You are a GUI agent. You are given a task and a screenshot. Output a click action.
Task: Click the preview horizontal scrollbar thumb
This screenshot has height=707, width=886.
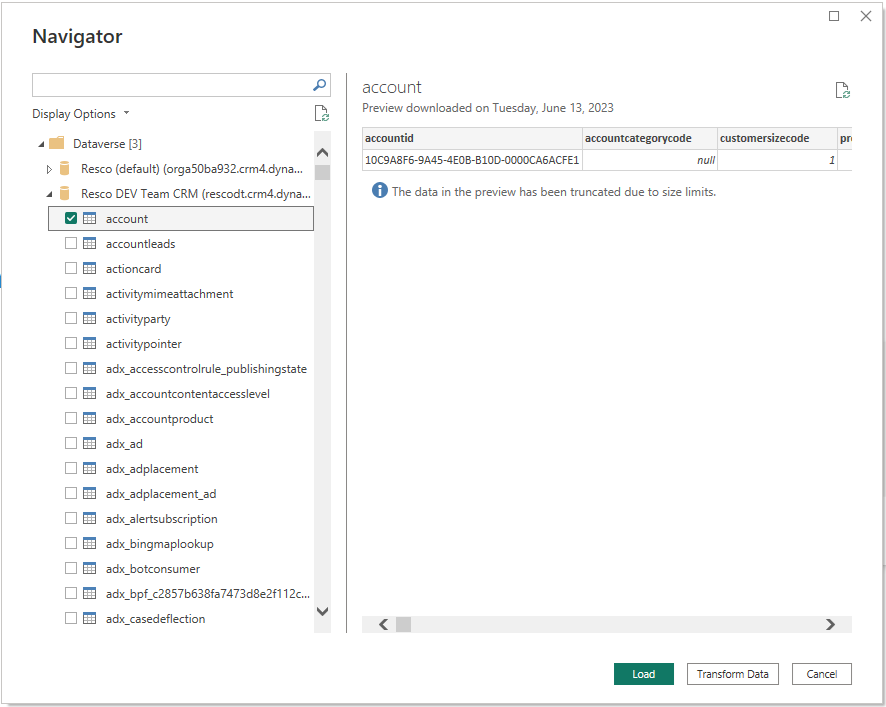click(x=403, y=624)
